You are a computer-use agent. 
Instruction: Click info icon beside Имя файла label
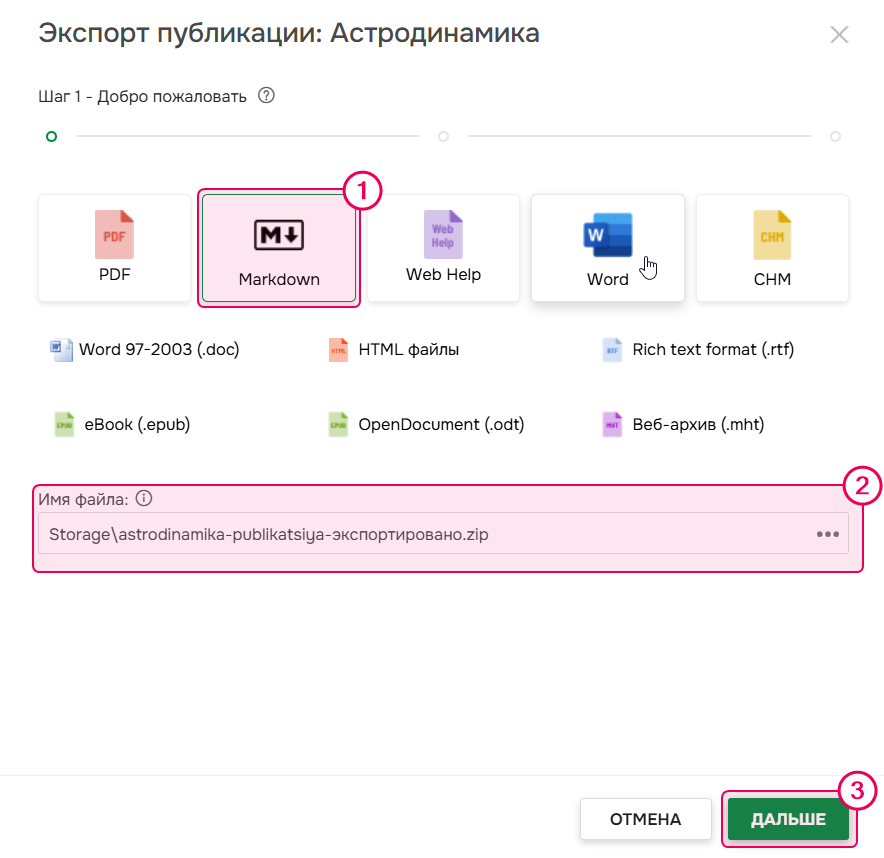pos(144,499)
